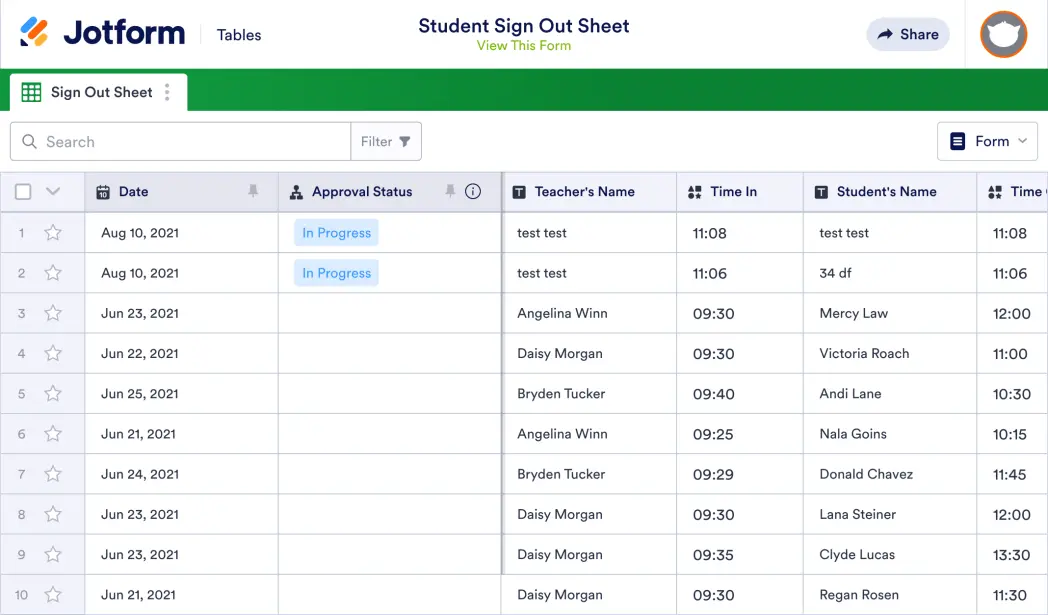The image size is (1048, 615).
Task: Click the Form document icon
Action: (x=958, y=141)
